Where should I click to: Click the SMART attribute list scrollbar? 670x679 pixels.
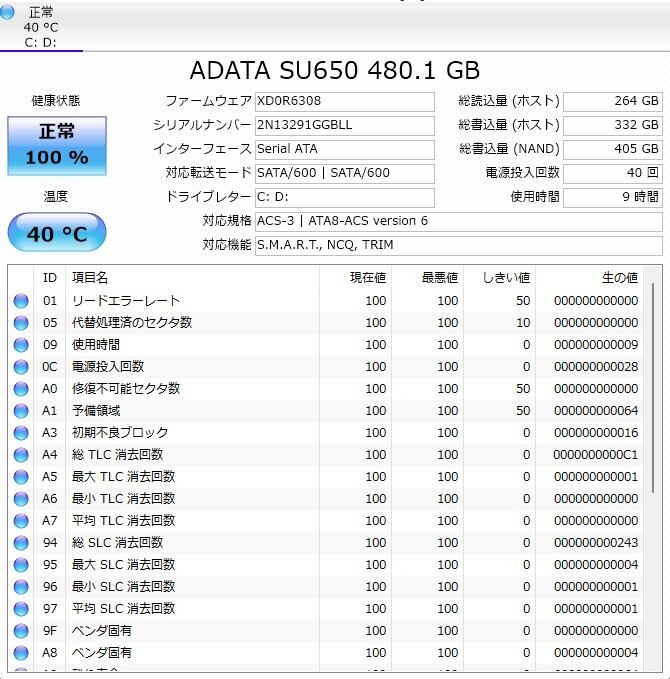pyautogui.click(x=655, y=400)
